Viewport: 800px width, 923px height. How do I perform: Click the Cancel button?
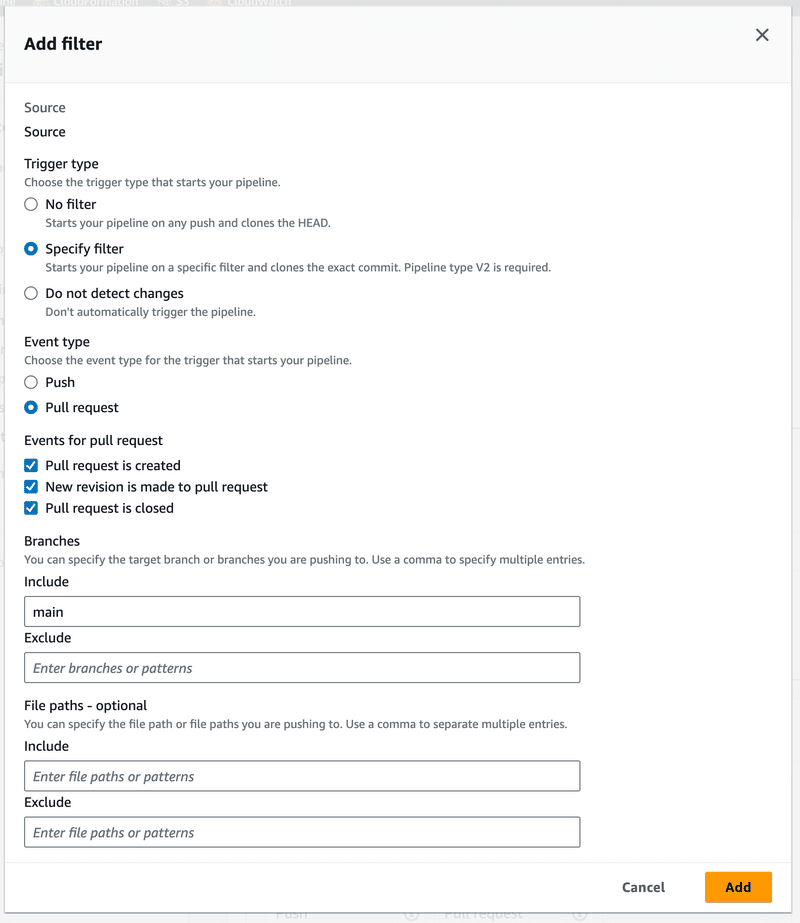[x=643, y=887]
